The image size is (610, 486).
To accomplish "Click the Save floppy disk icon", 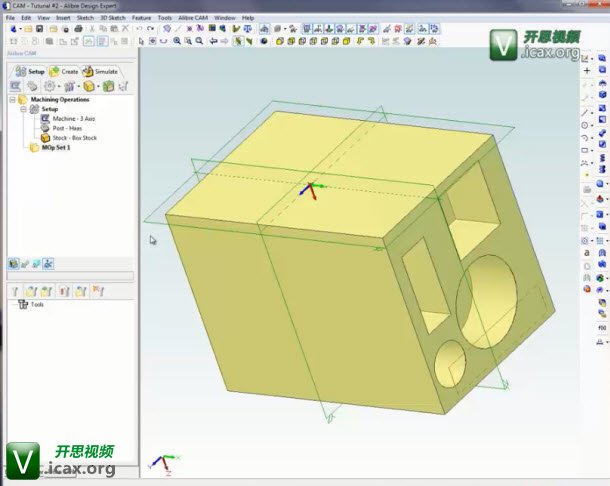I will (40, 29).
